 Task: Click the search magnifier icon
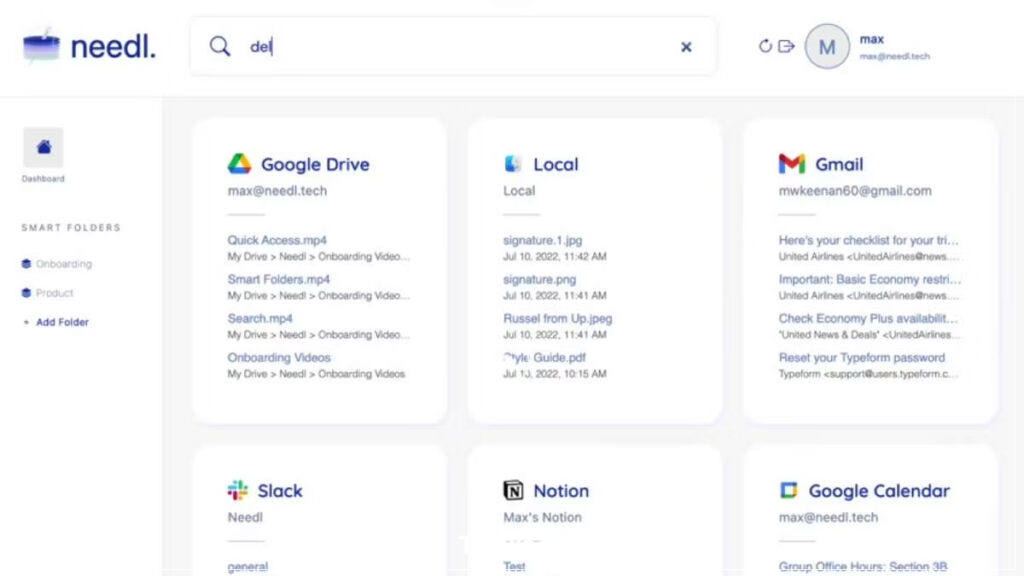[220, 46]
